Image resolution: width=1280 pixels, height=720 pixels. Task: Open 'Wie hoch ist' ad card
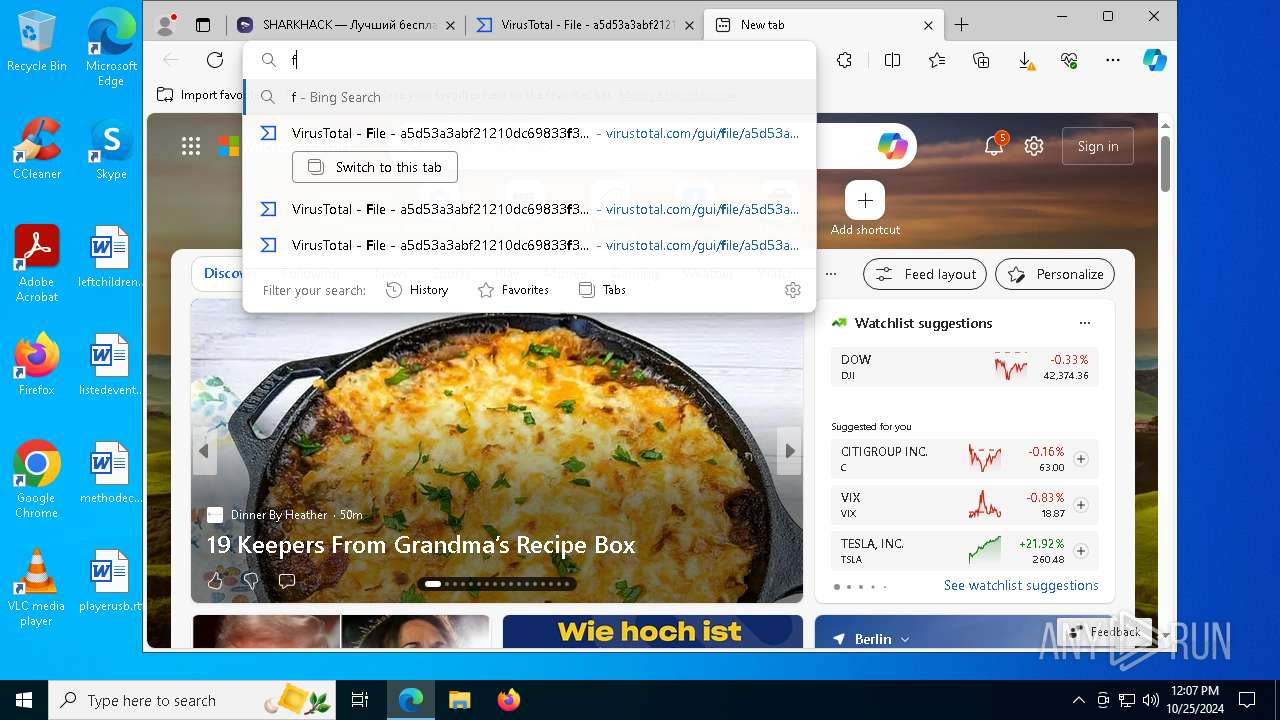click(651, 632)
